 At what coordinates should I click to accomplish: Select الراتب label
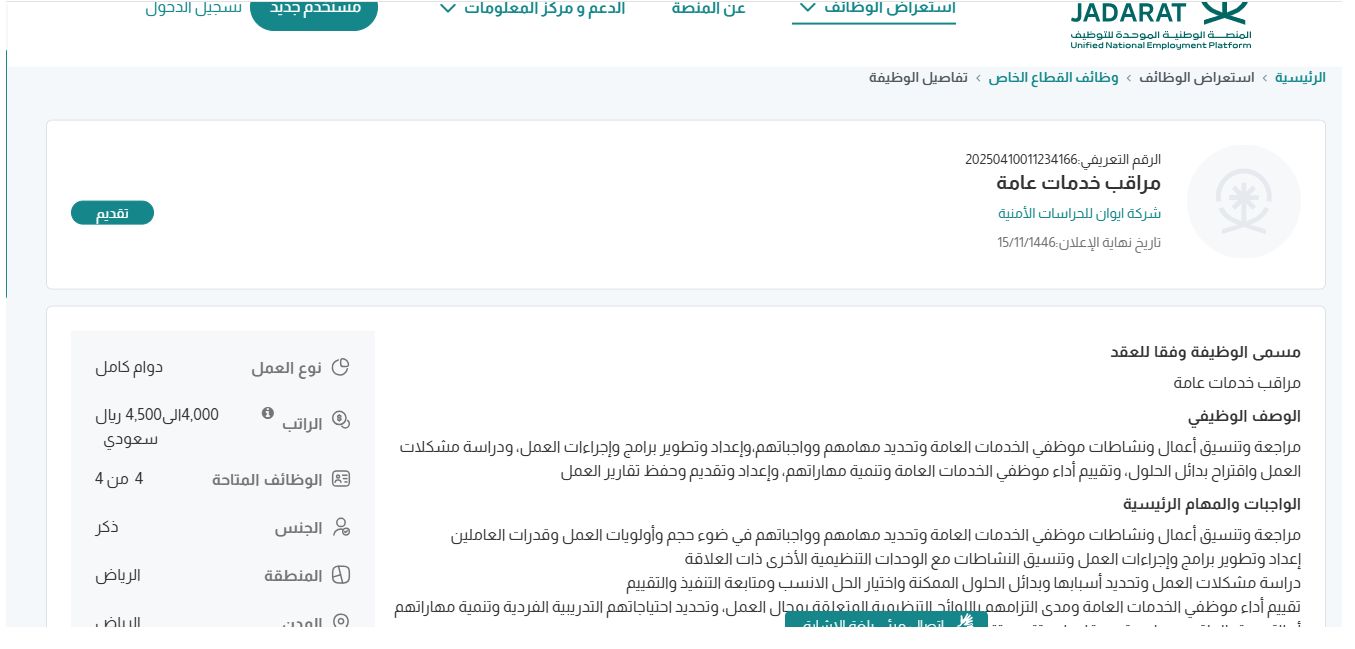pyautogui.click(x=302, y=423)
